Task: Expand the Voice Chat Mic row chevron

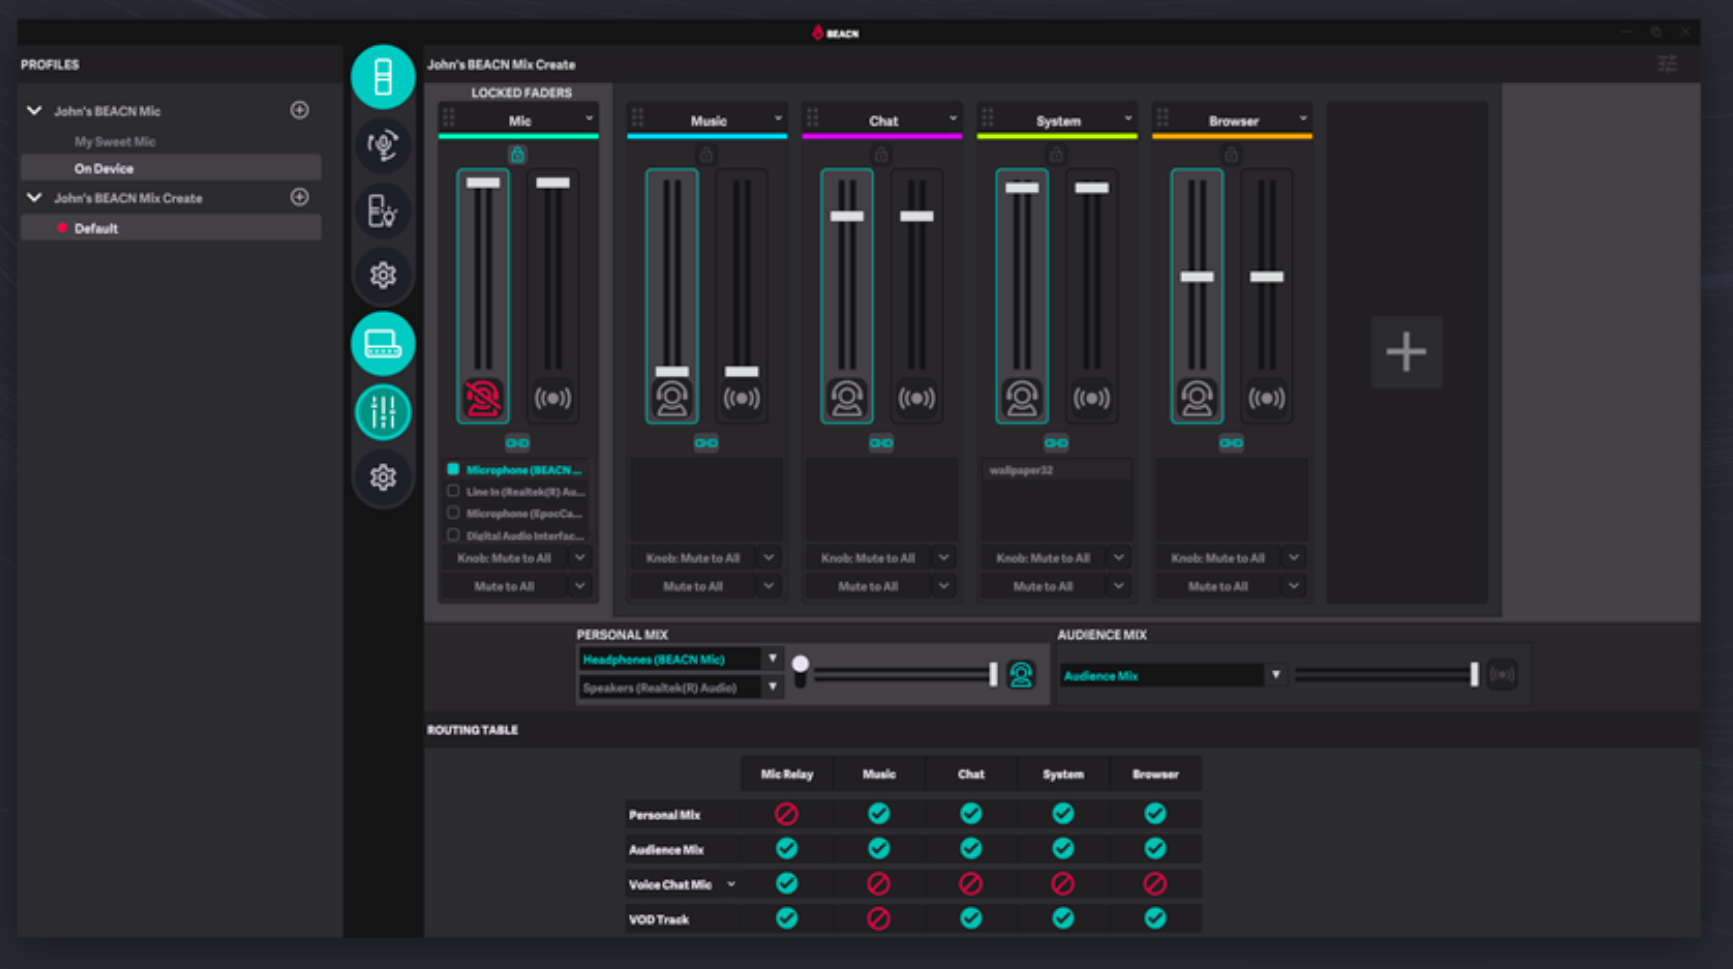Action: [731, 884]
